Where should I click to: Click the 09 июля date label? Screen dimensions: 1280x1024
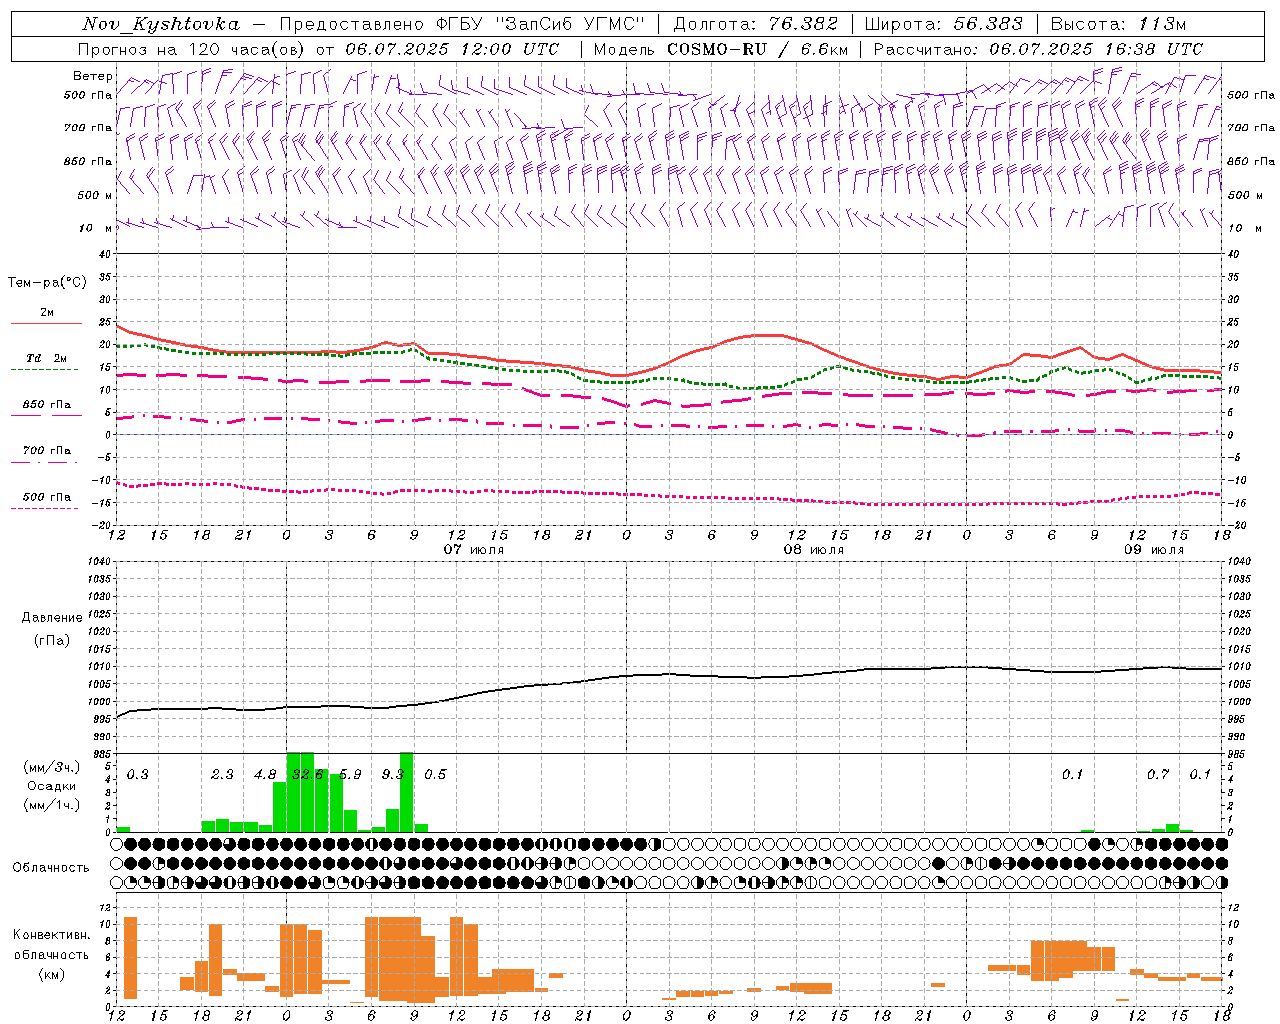pyautogui.click(x=1153, y=550)
